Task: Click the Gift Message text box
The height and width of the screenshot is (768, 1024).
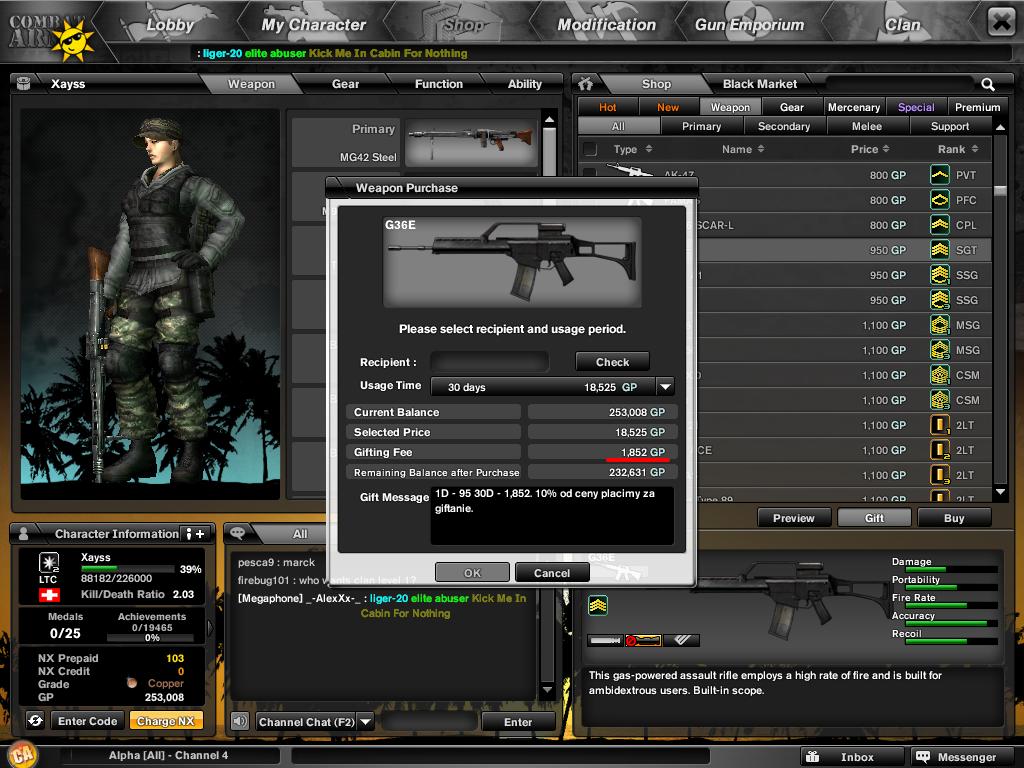Action: coord(552,515)
